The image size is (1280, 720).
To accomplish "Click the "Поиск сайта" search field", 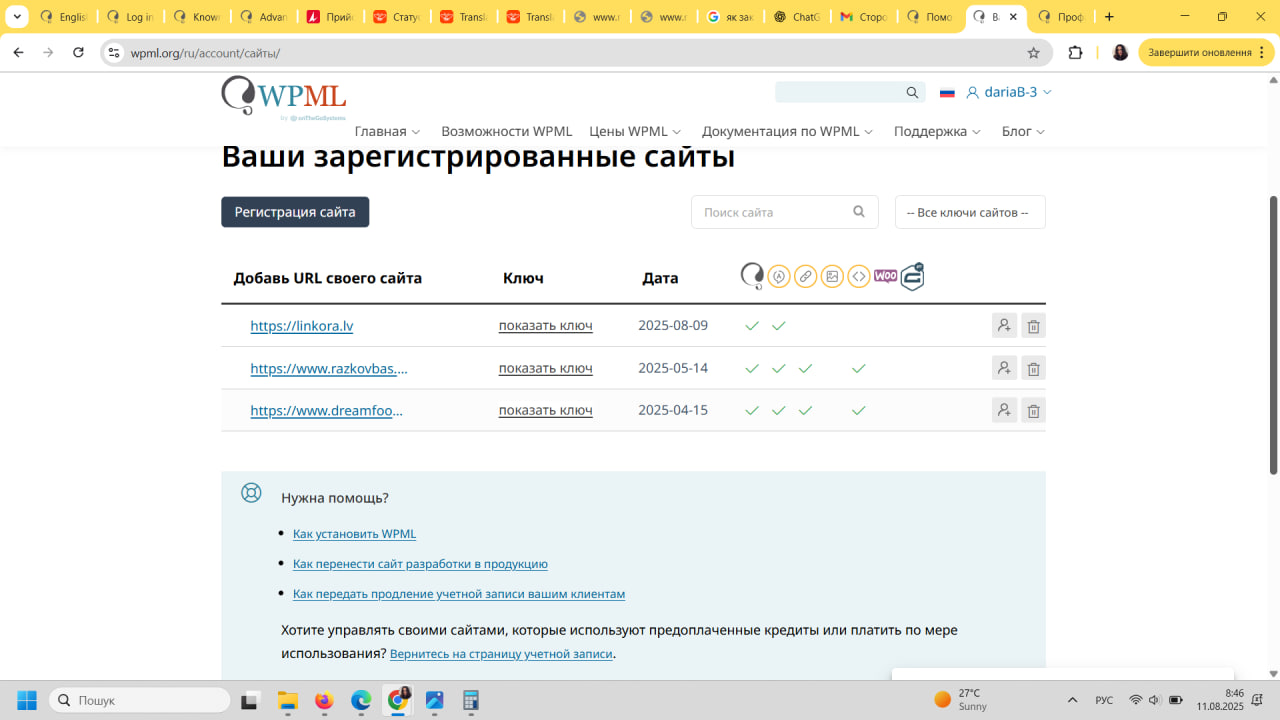I will pos(773,212).
